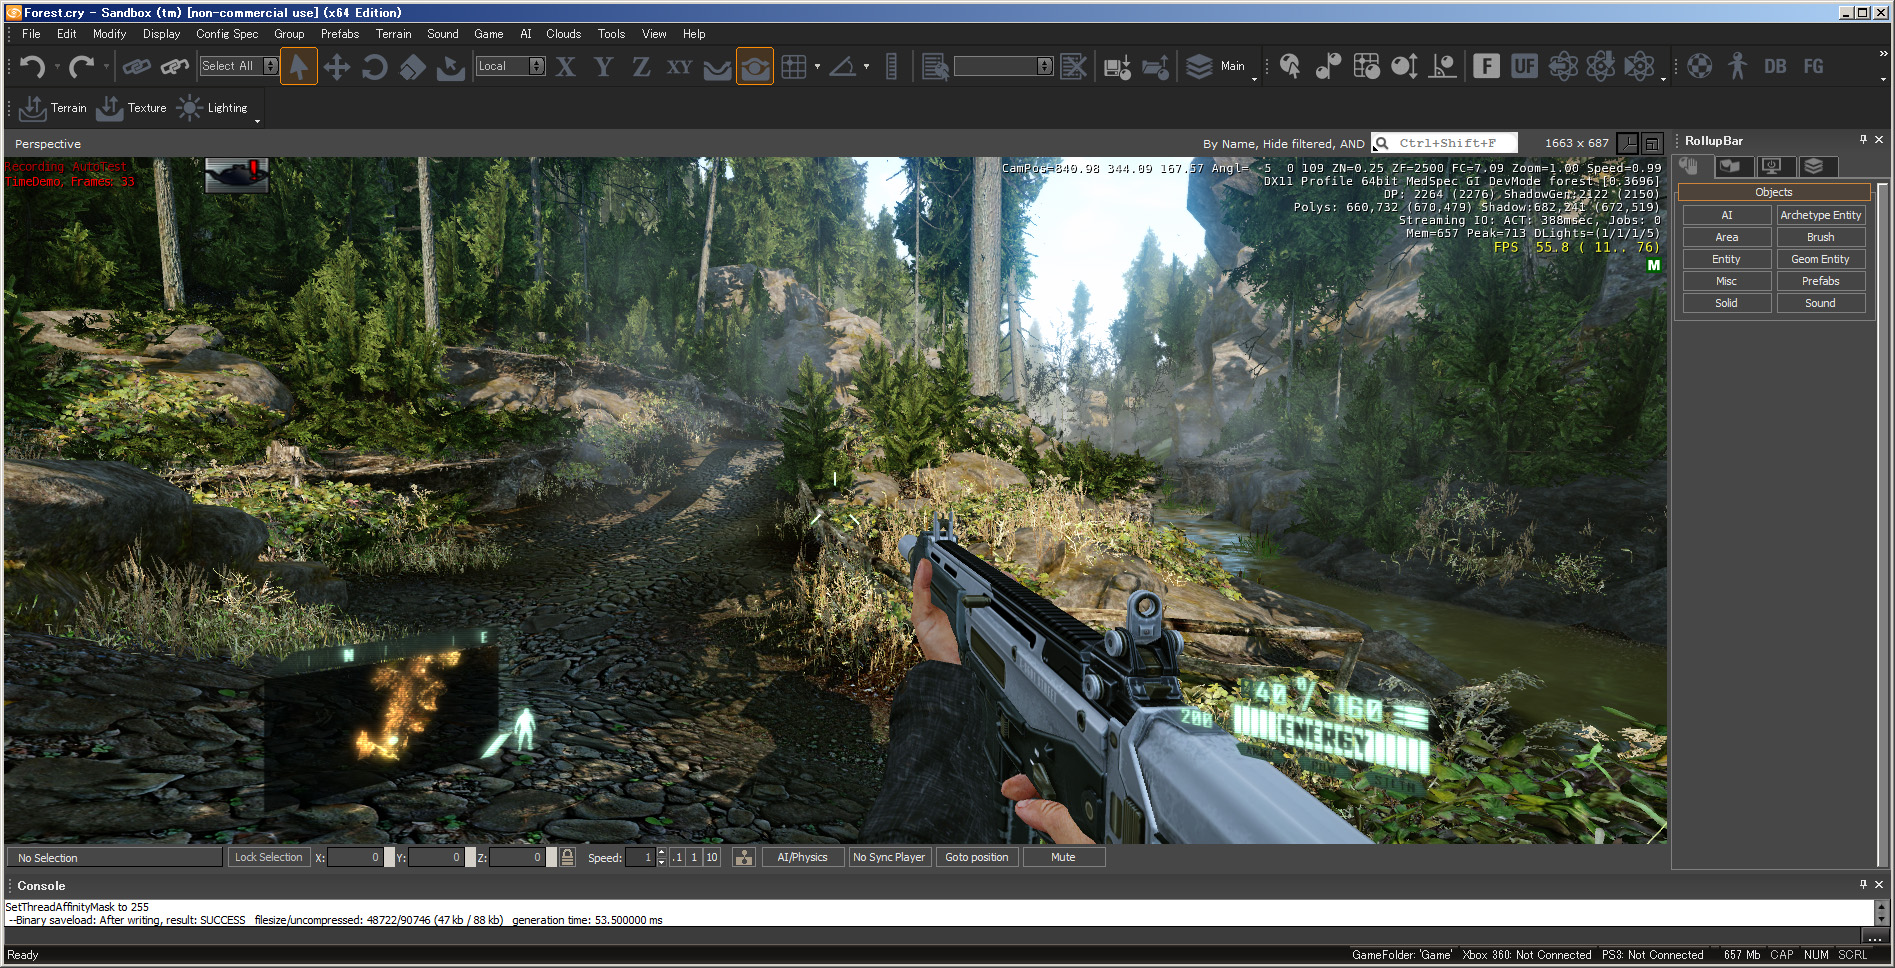Activate the Select object arrow tool

tap(298, 67)
